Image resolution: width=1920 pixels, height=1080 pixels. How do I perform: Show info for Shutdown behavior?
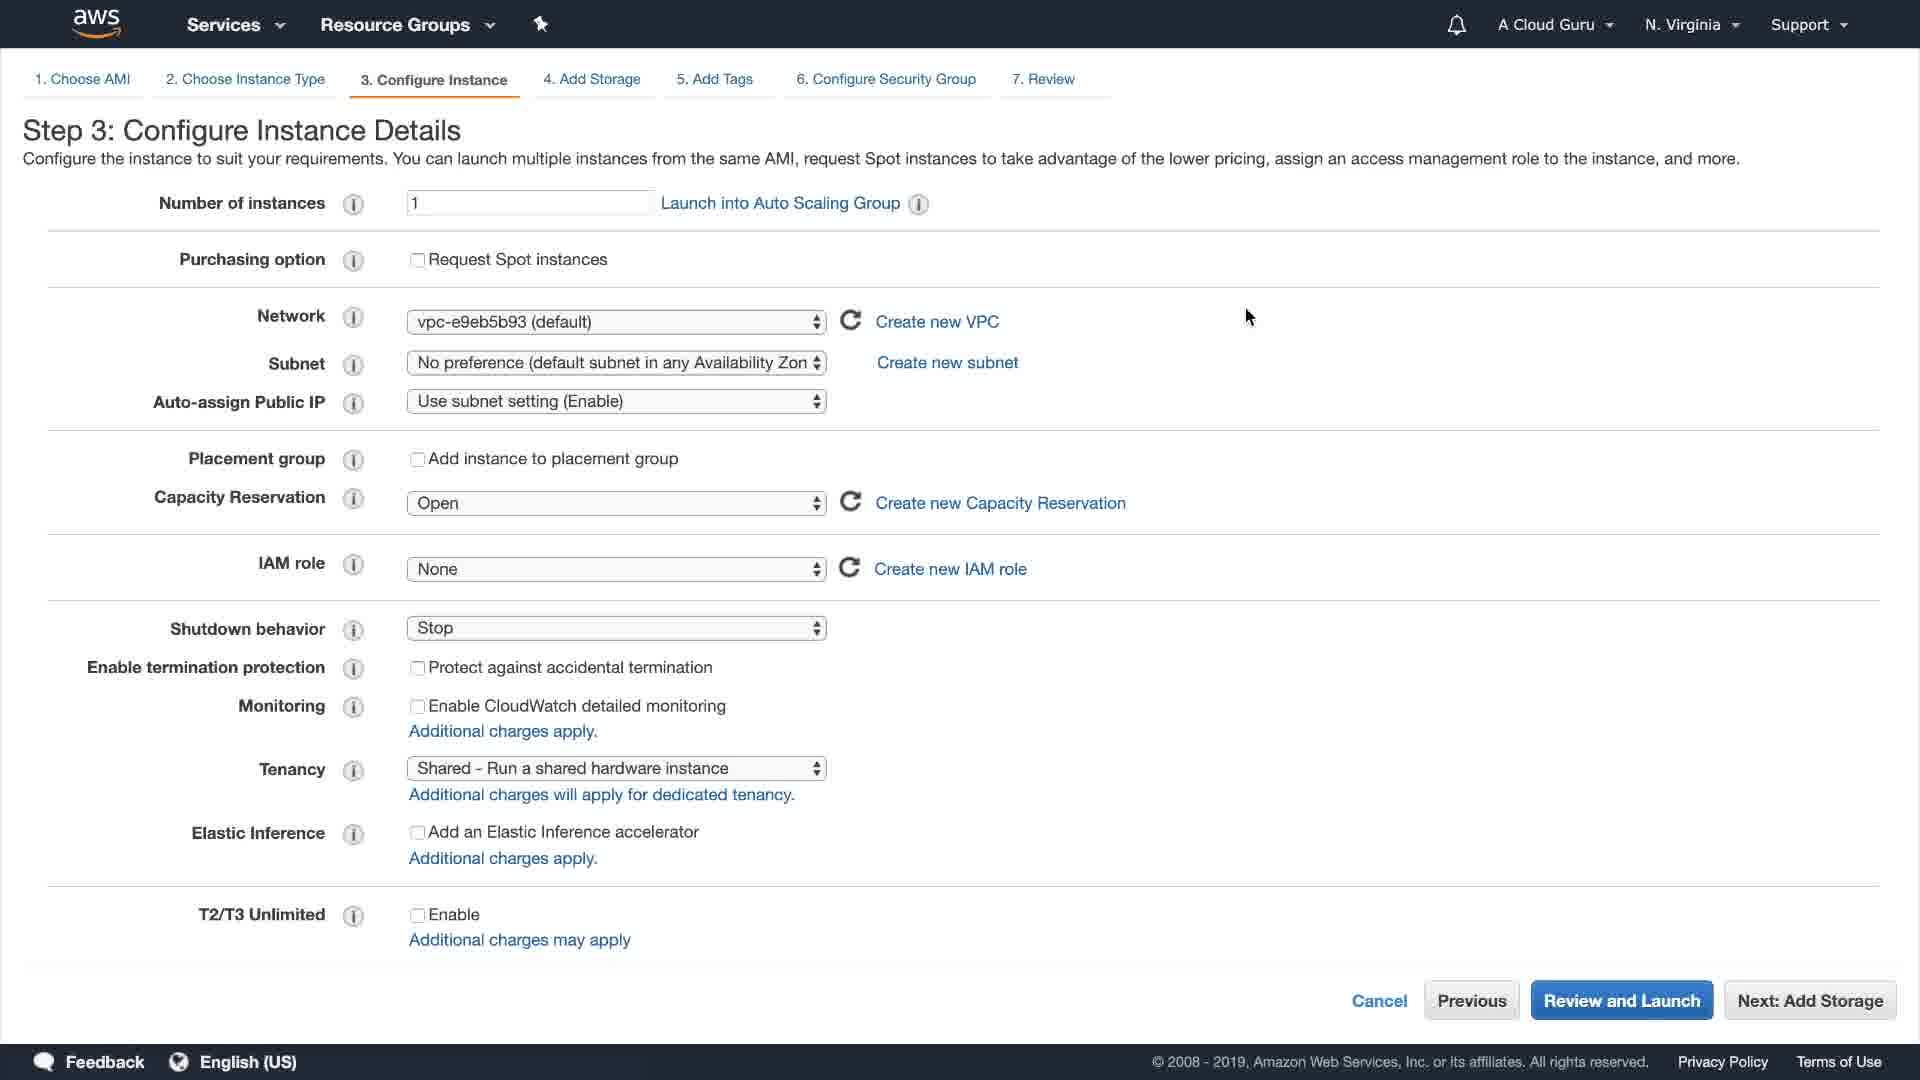[x=353, y=630]
